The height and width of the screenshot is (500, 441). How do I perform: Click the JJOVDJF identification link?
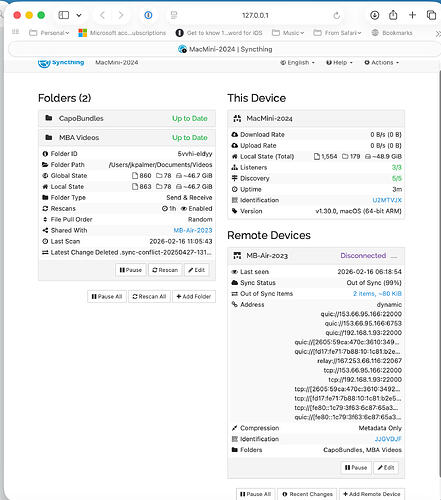pos(388,439)
